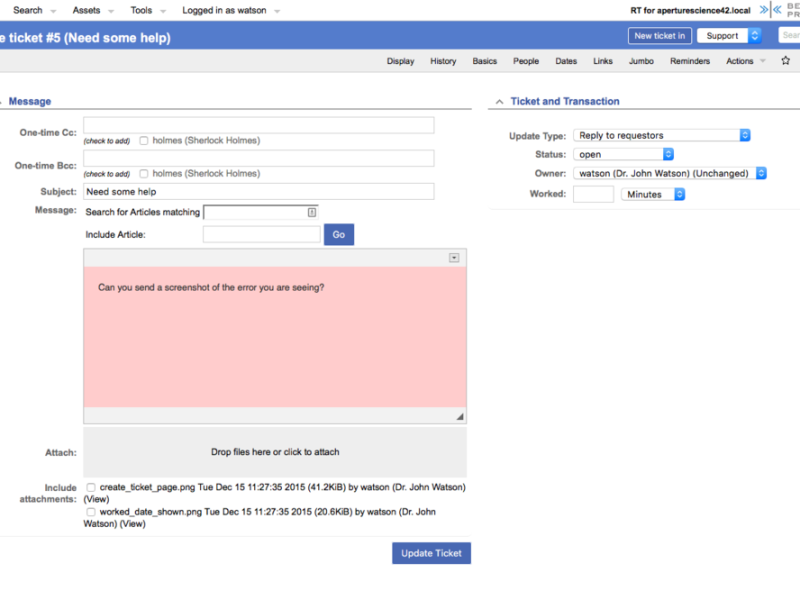This screenshot has height=600, width=800.
Task: Tick the worked_date_shown.png attachment checkbox
Action: tap(91, 512)
